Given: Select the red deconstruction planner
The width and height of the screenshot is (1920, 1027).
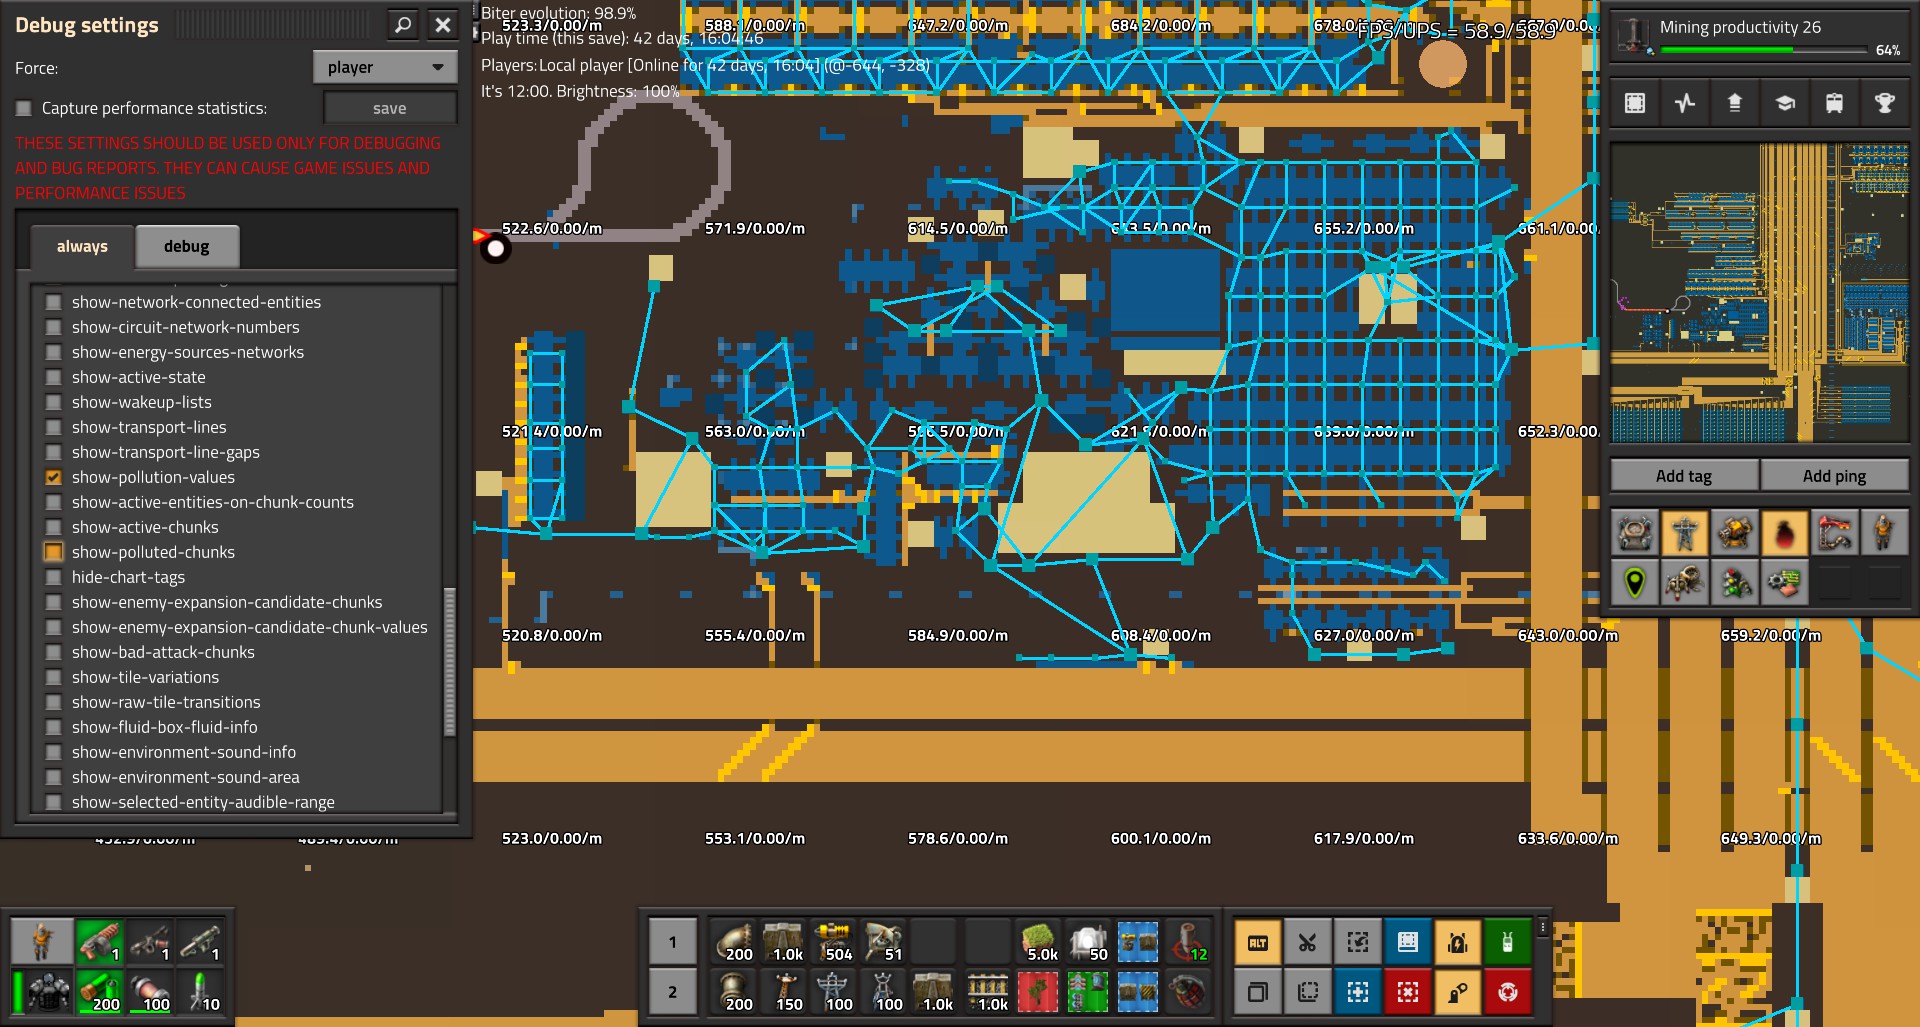Looking at the screenshot, I should (1038, 992).
